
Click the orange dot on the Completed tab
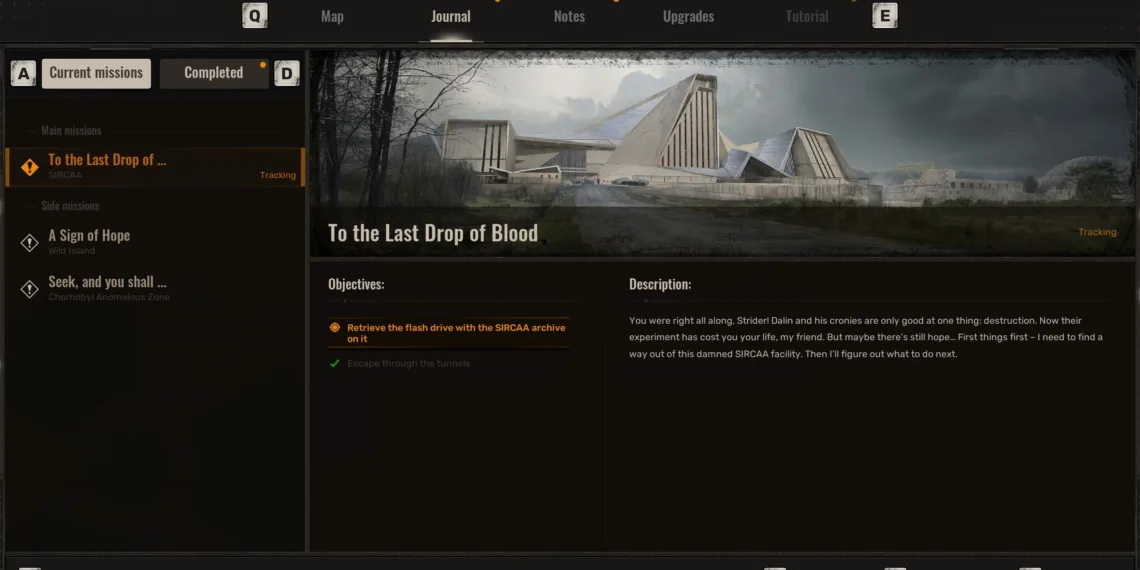tap(262, 65)
